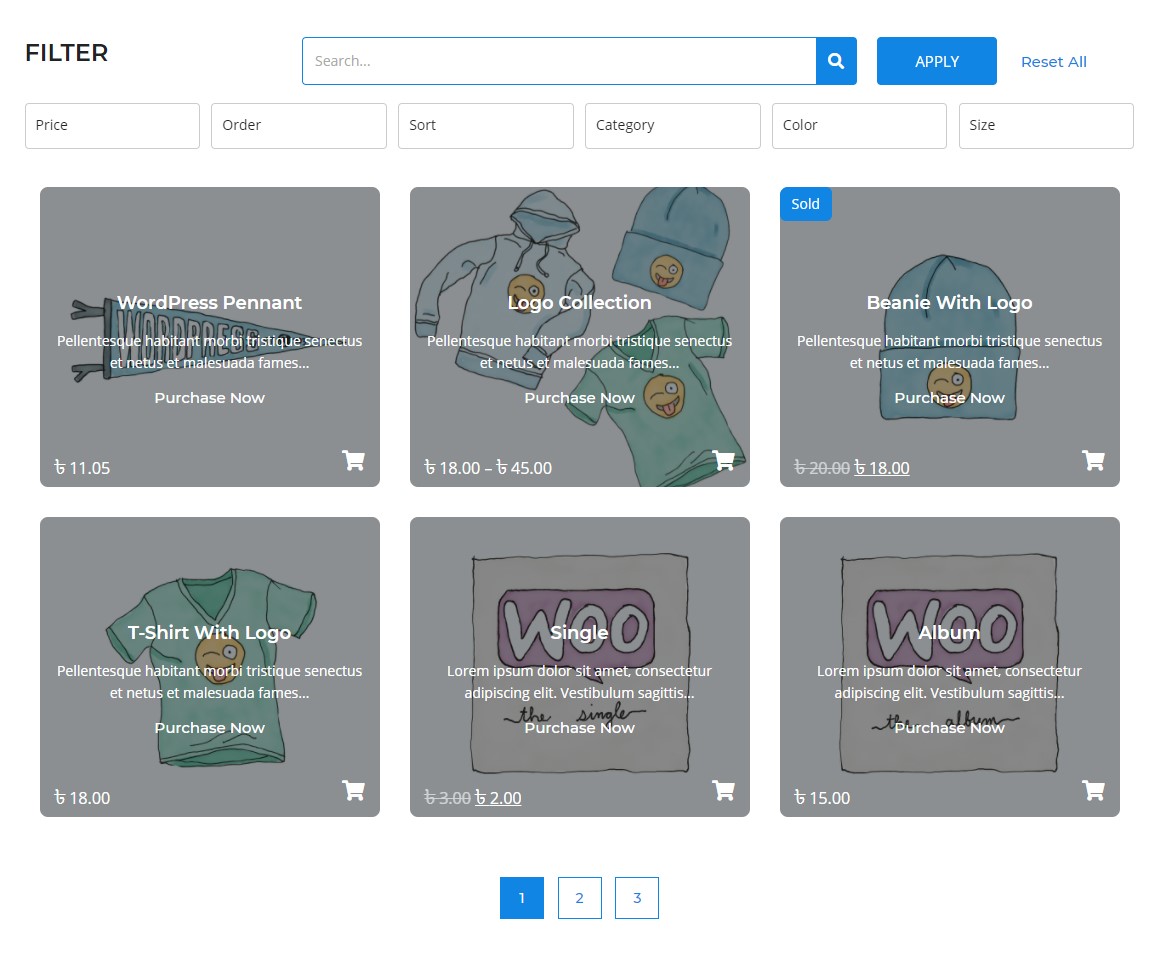Open the Size filter dropdown
Viewport: 1160px width, 960px height.
pos(1046,126)
